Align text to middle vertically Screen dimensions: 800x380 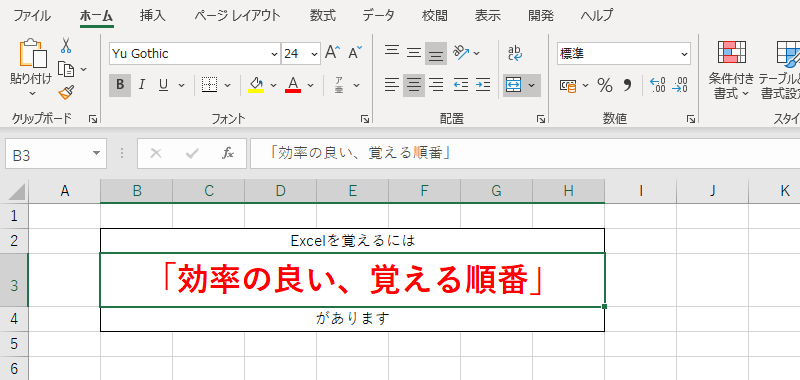tap(414, 53)
